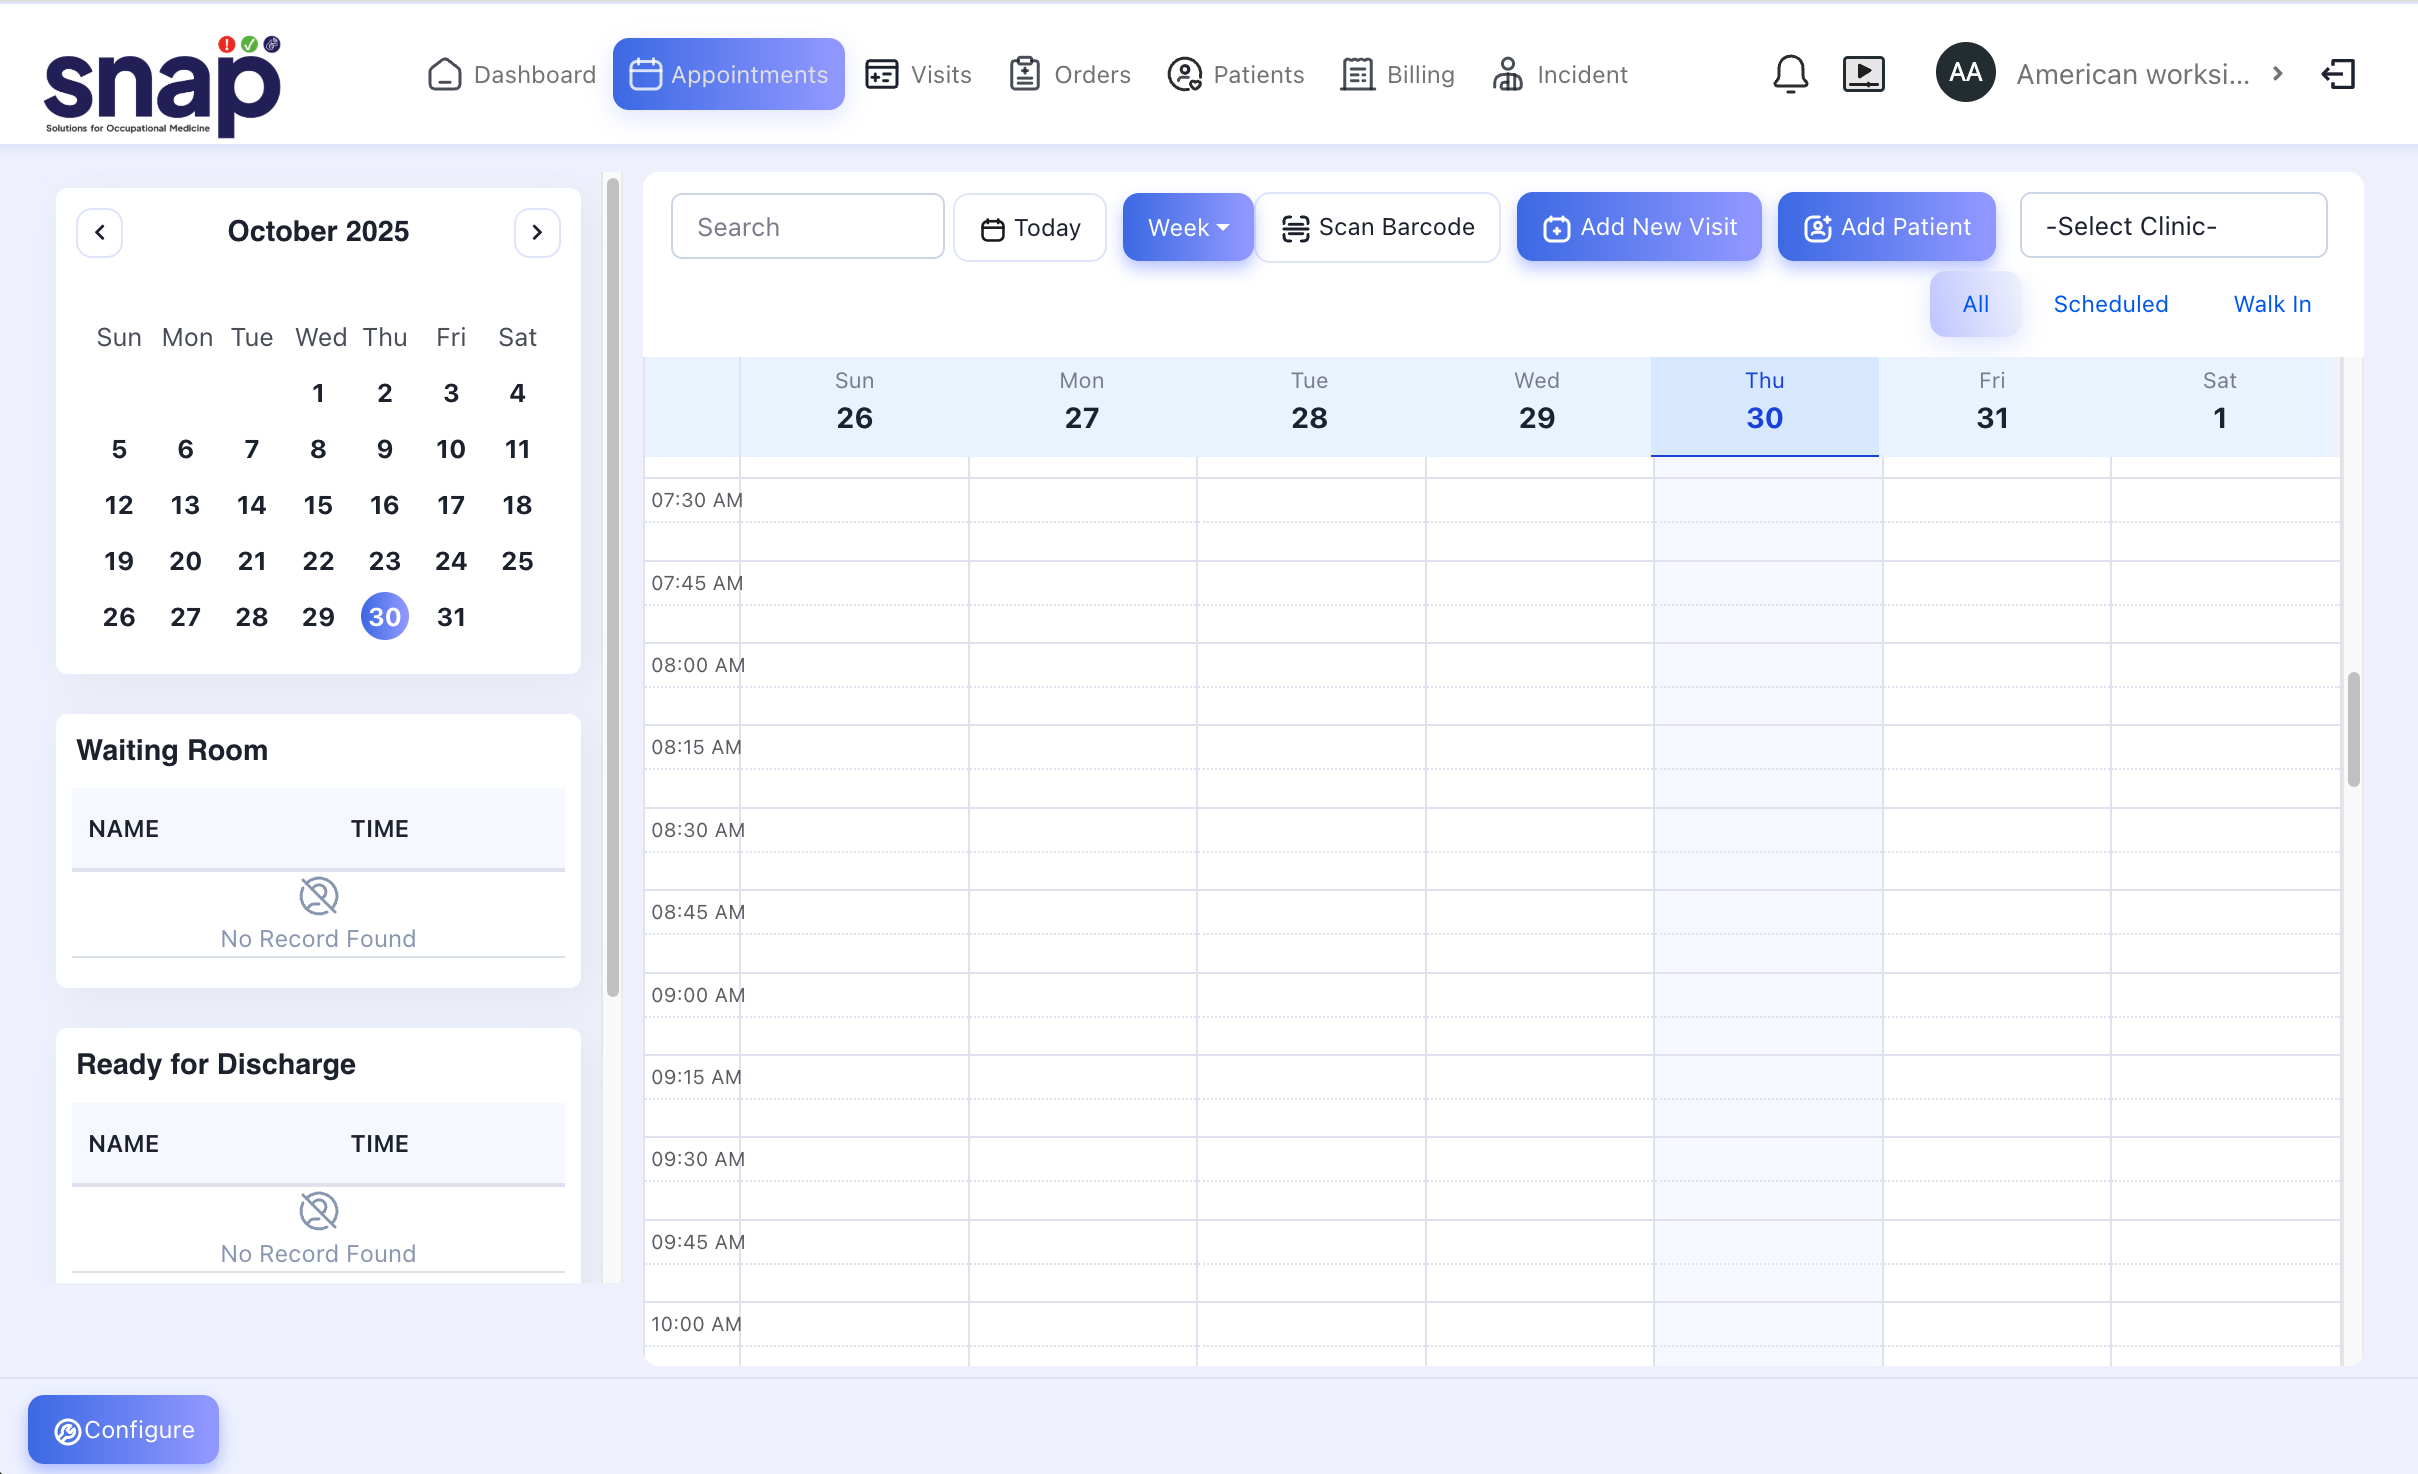Screen dimensions: 2418x1474
Task: Open the Dashboard home icon
Action: click(444, 74)
